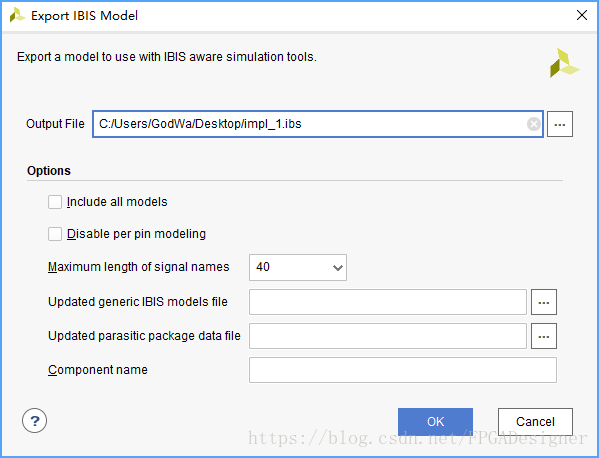The width and height of the screenshot is (599, 458).
Task: Click the Vivado logo beside the description
Action: point(564,63)
